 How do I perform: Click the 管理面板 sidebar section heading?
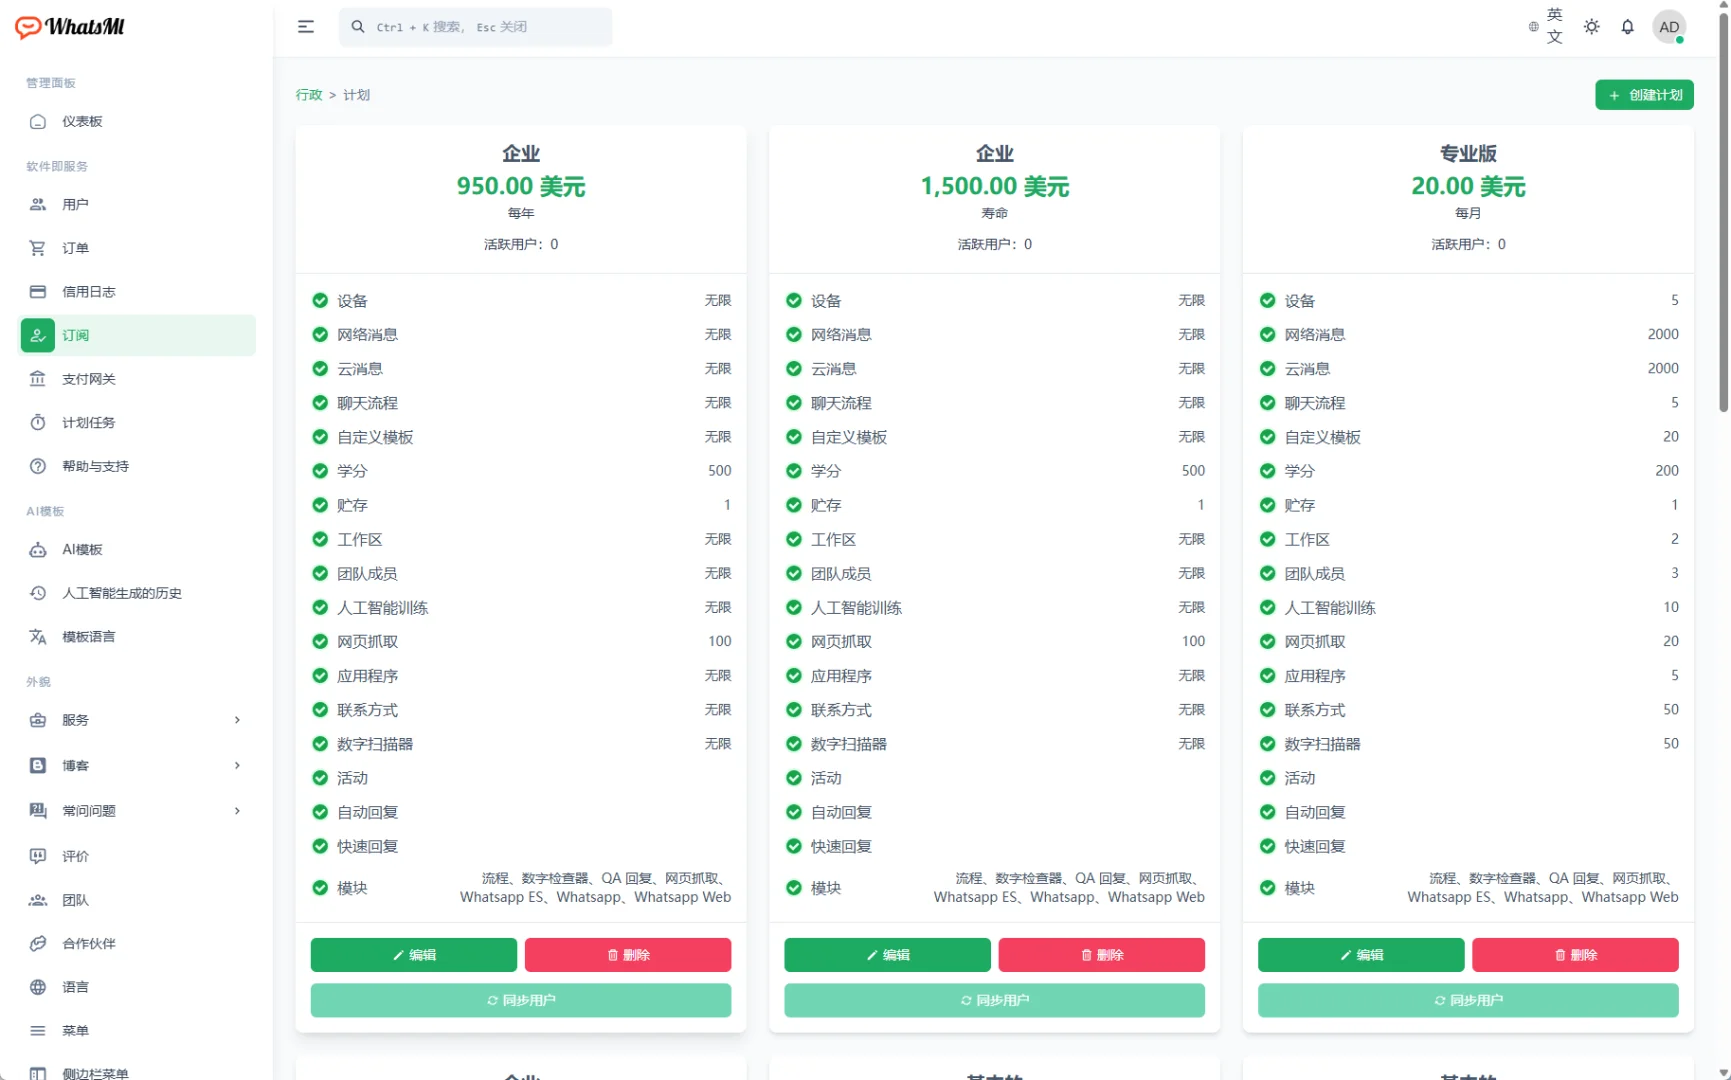click(51, 83)
